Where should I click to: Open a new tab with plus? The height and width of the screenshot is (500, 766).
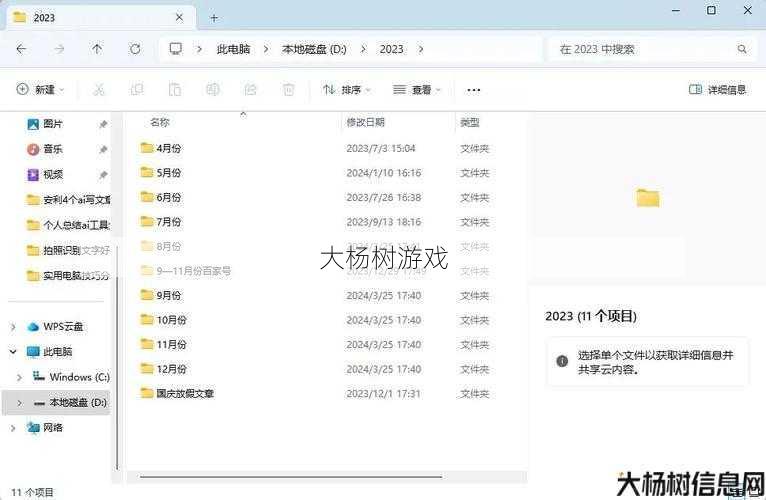tap(214, 18)
